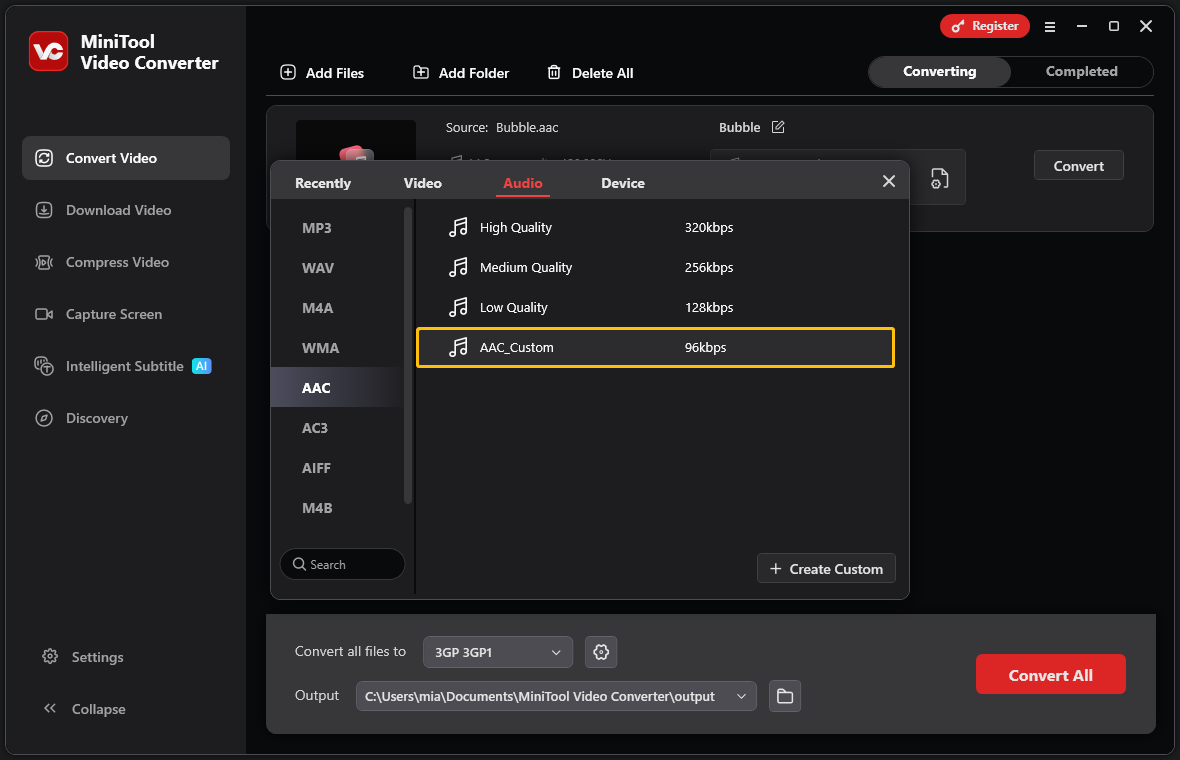Switch to the Converting tab
The width and height of the screenshot is (1180, 760).
[x=939, y=71]
